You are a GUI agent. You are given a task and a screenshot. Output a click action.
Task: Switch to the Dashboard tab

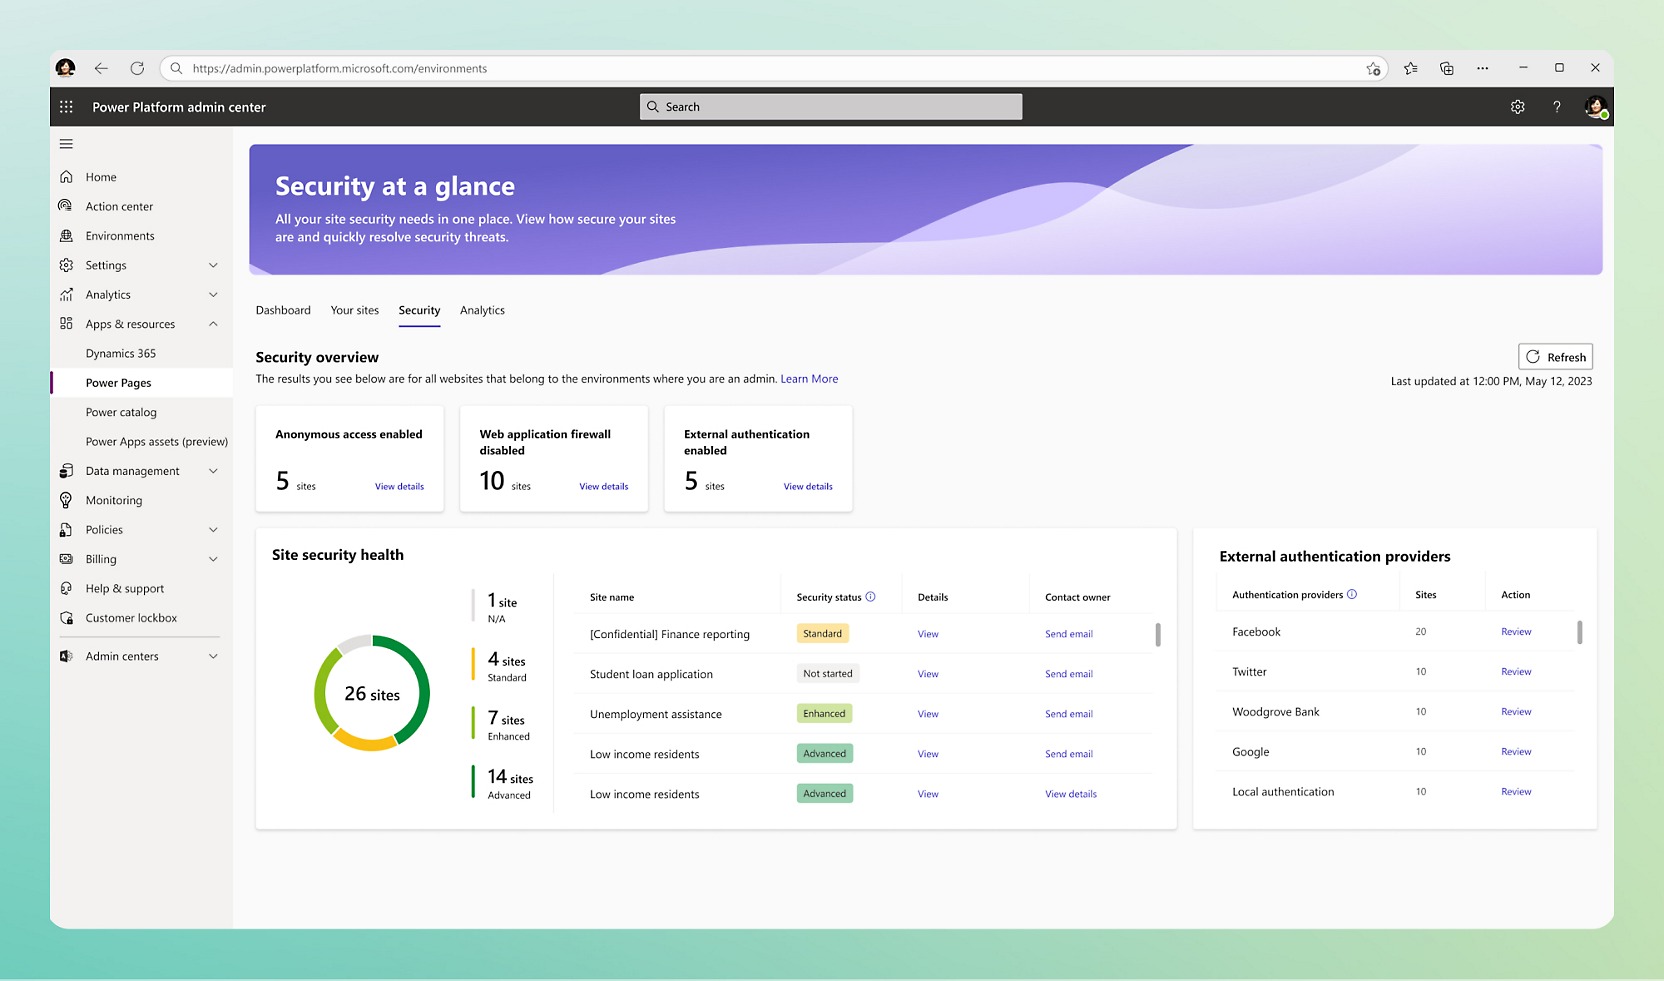click(283, 310)
